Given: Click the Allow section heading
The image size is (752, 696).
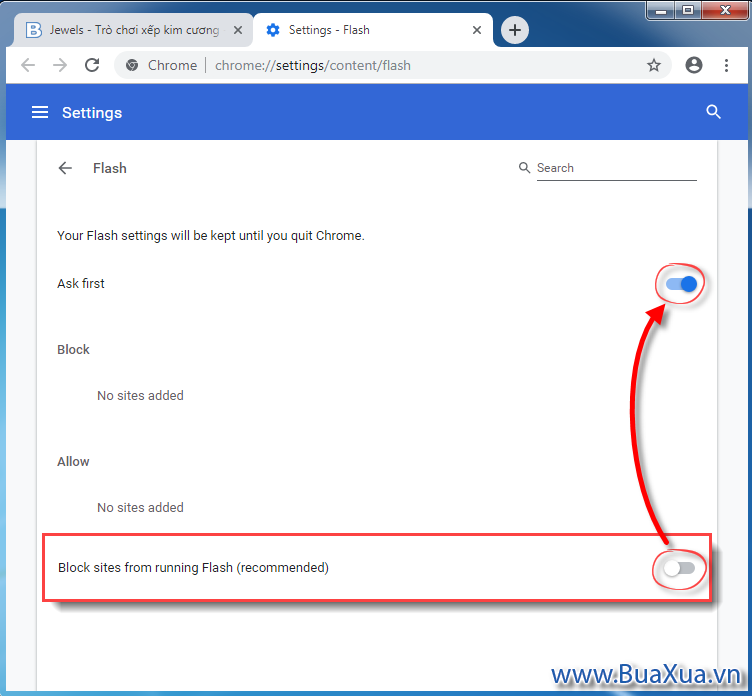Looking at the screenshot, I should tap(73, 461).
